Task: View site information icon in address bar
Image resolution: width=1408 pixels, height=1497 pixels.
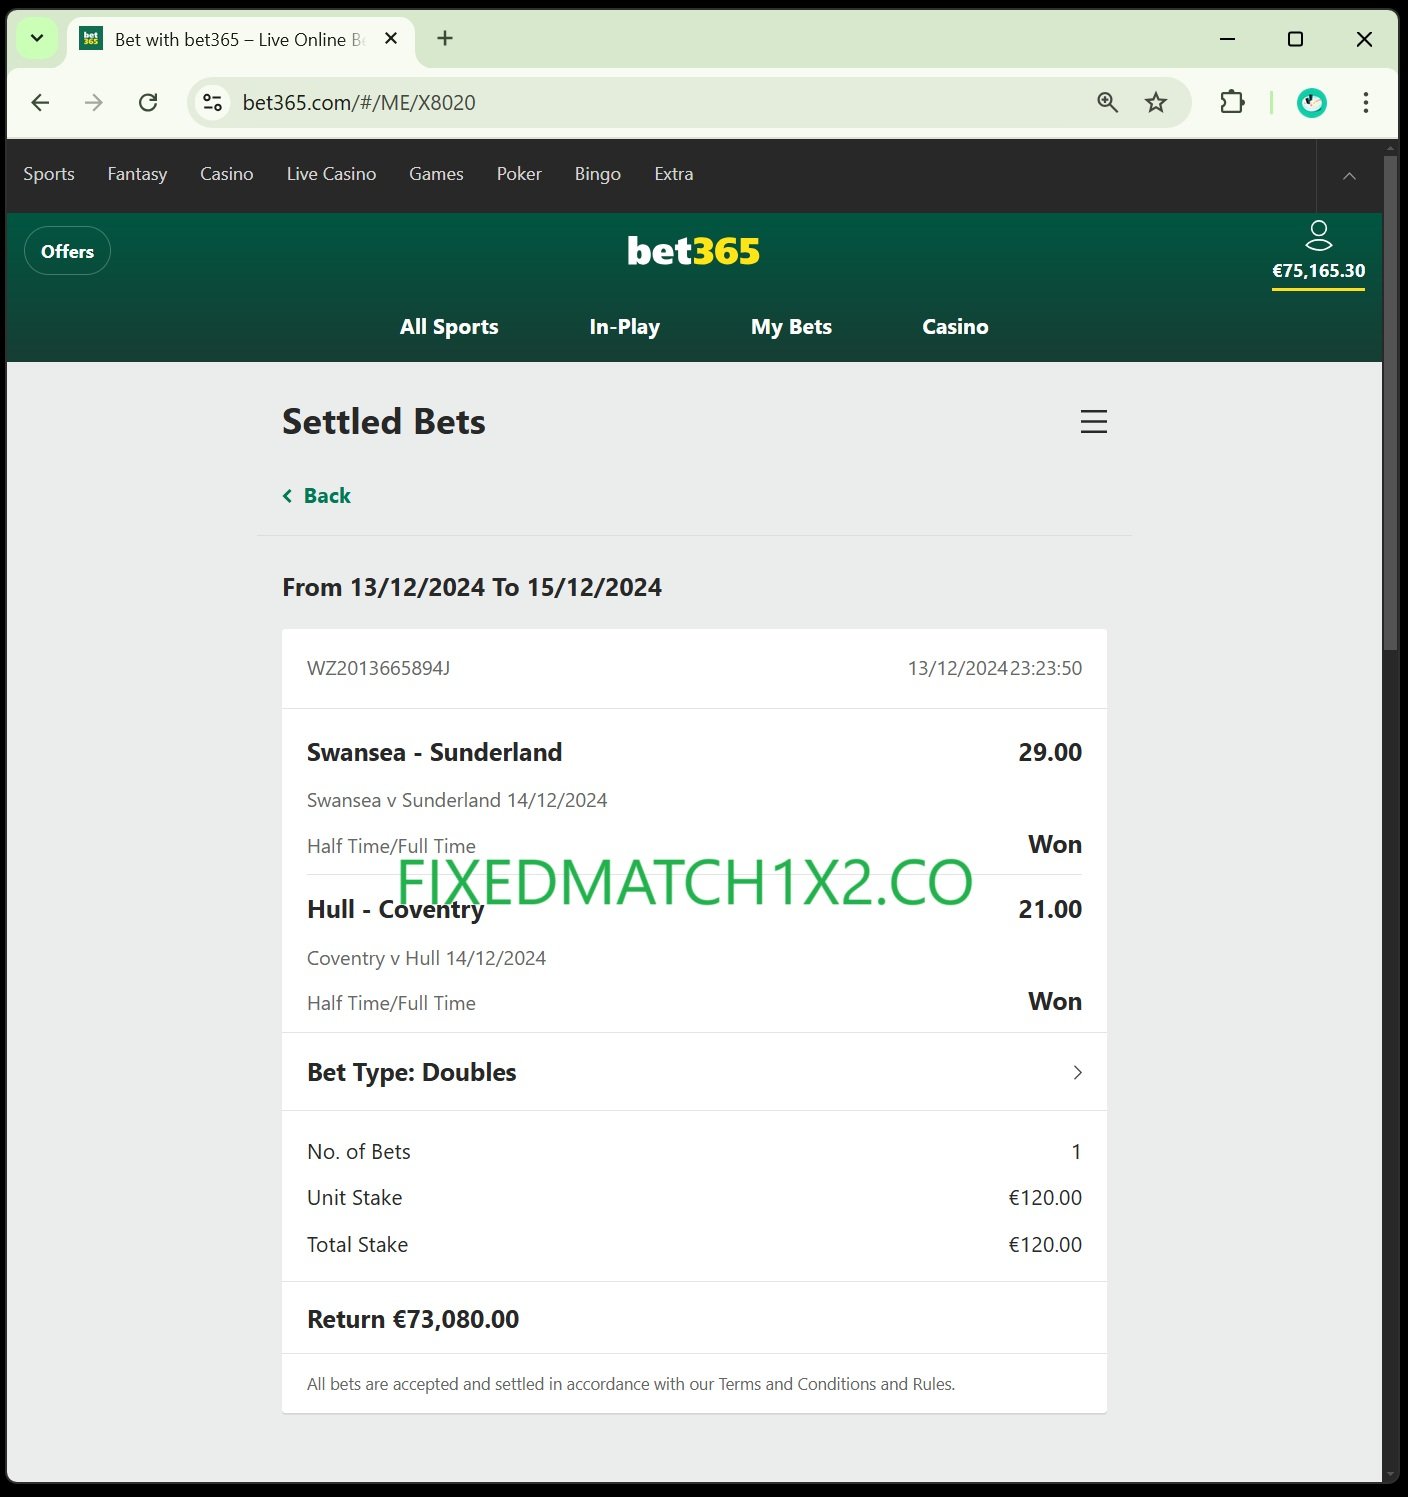Action: point(213,102)
